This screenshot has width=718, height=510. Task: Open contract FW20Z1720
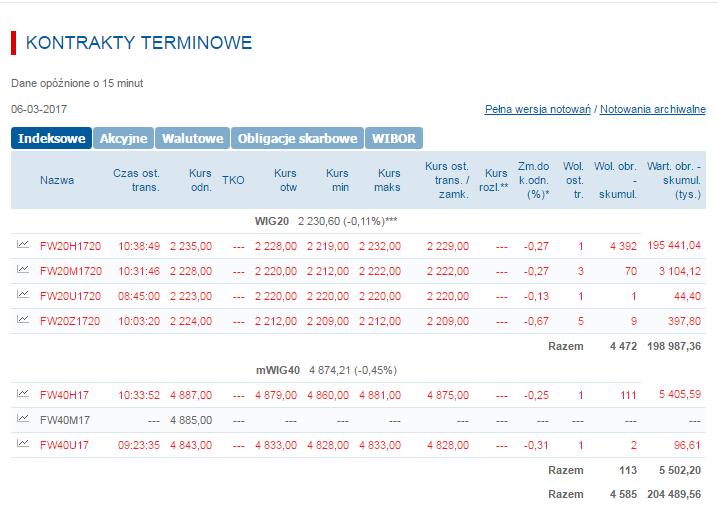pos(70,321)
